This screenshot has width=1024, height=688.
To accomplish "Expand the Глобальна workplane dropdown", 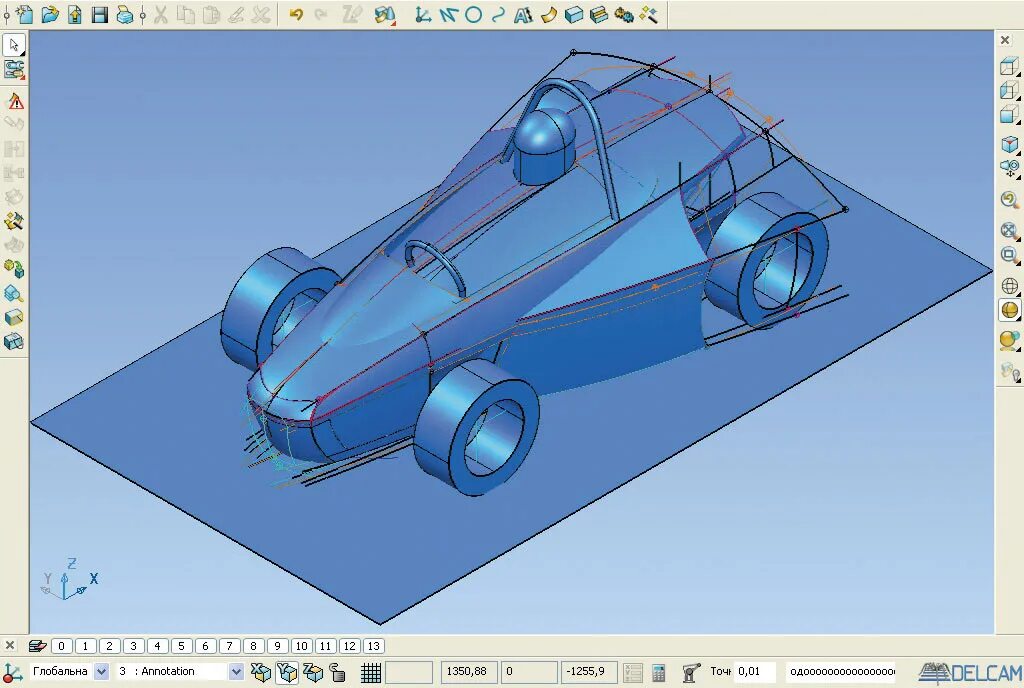I will (x=101, y=671).
